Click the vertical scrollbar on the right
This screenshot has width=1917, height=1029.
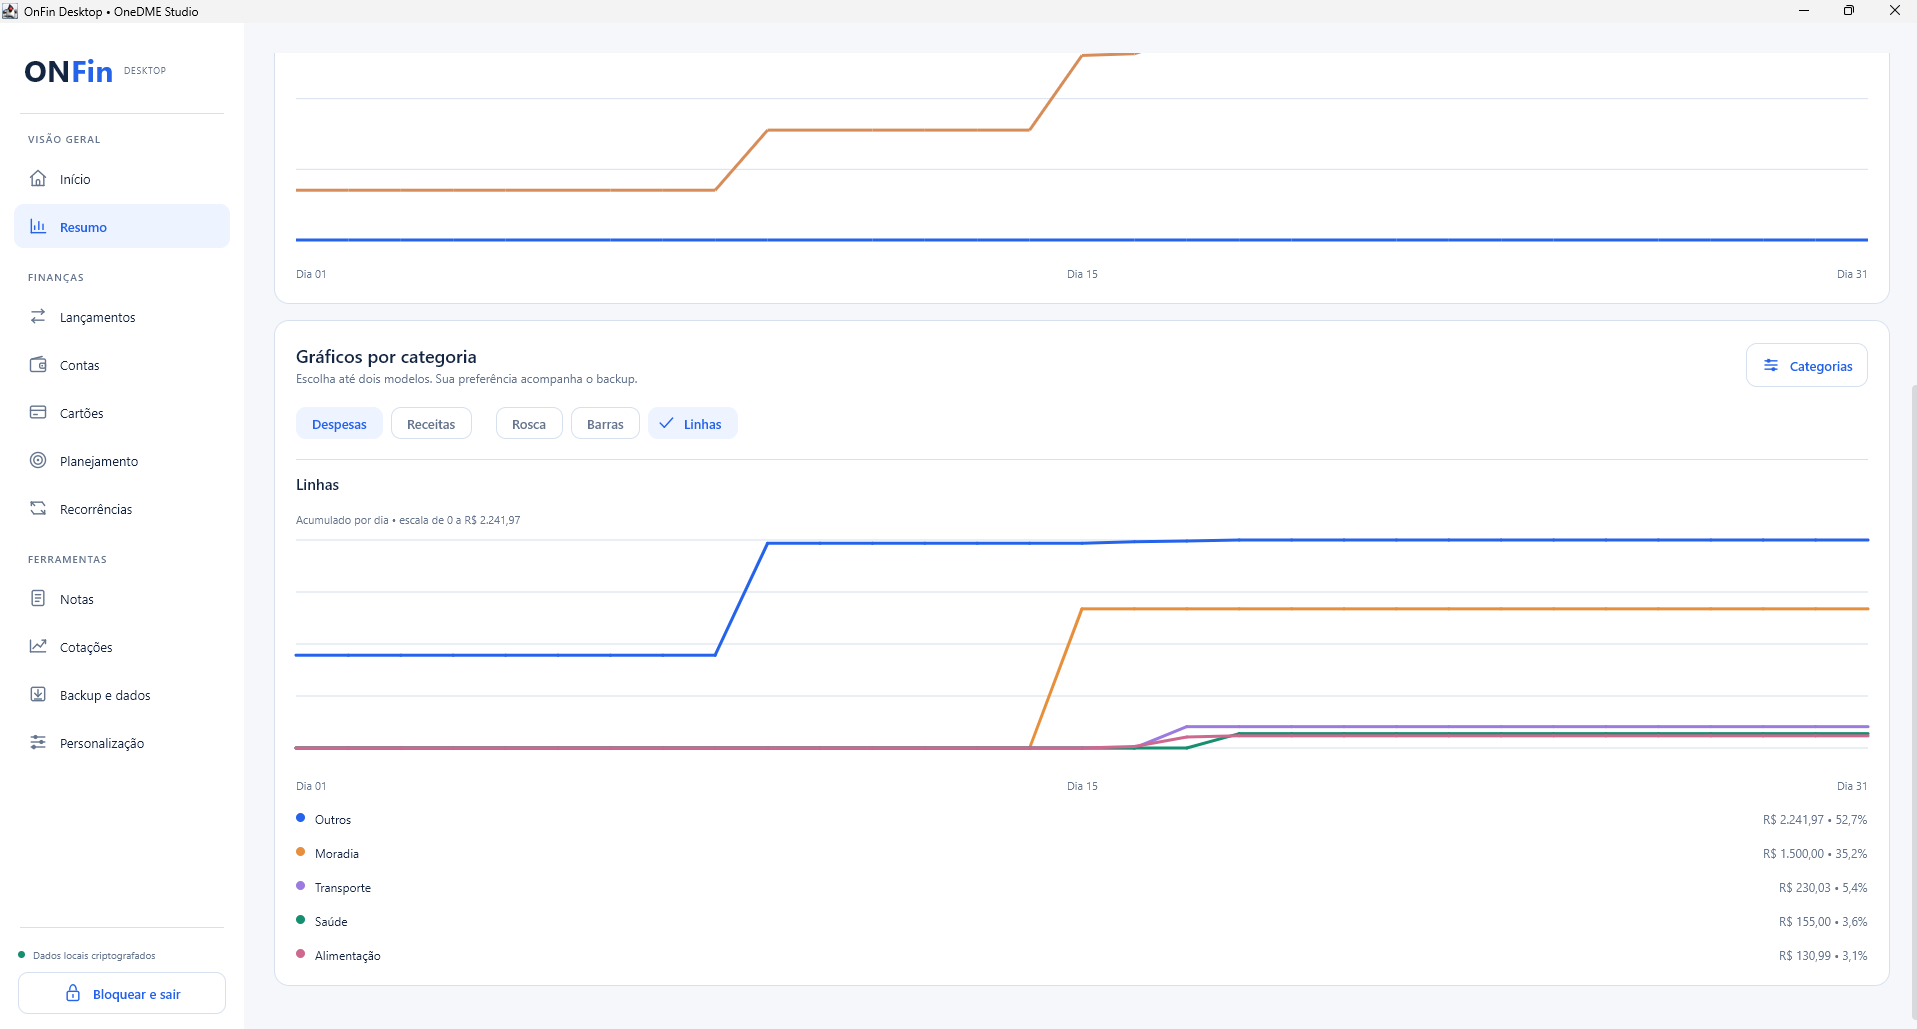(1913, 700)
